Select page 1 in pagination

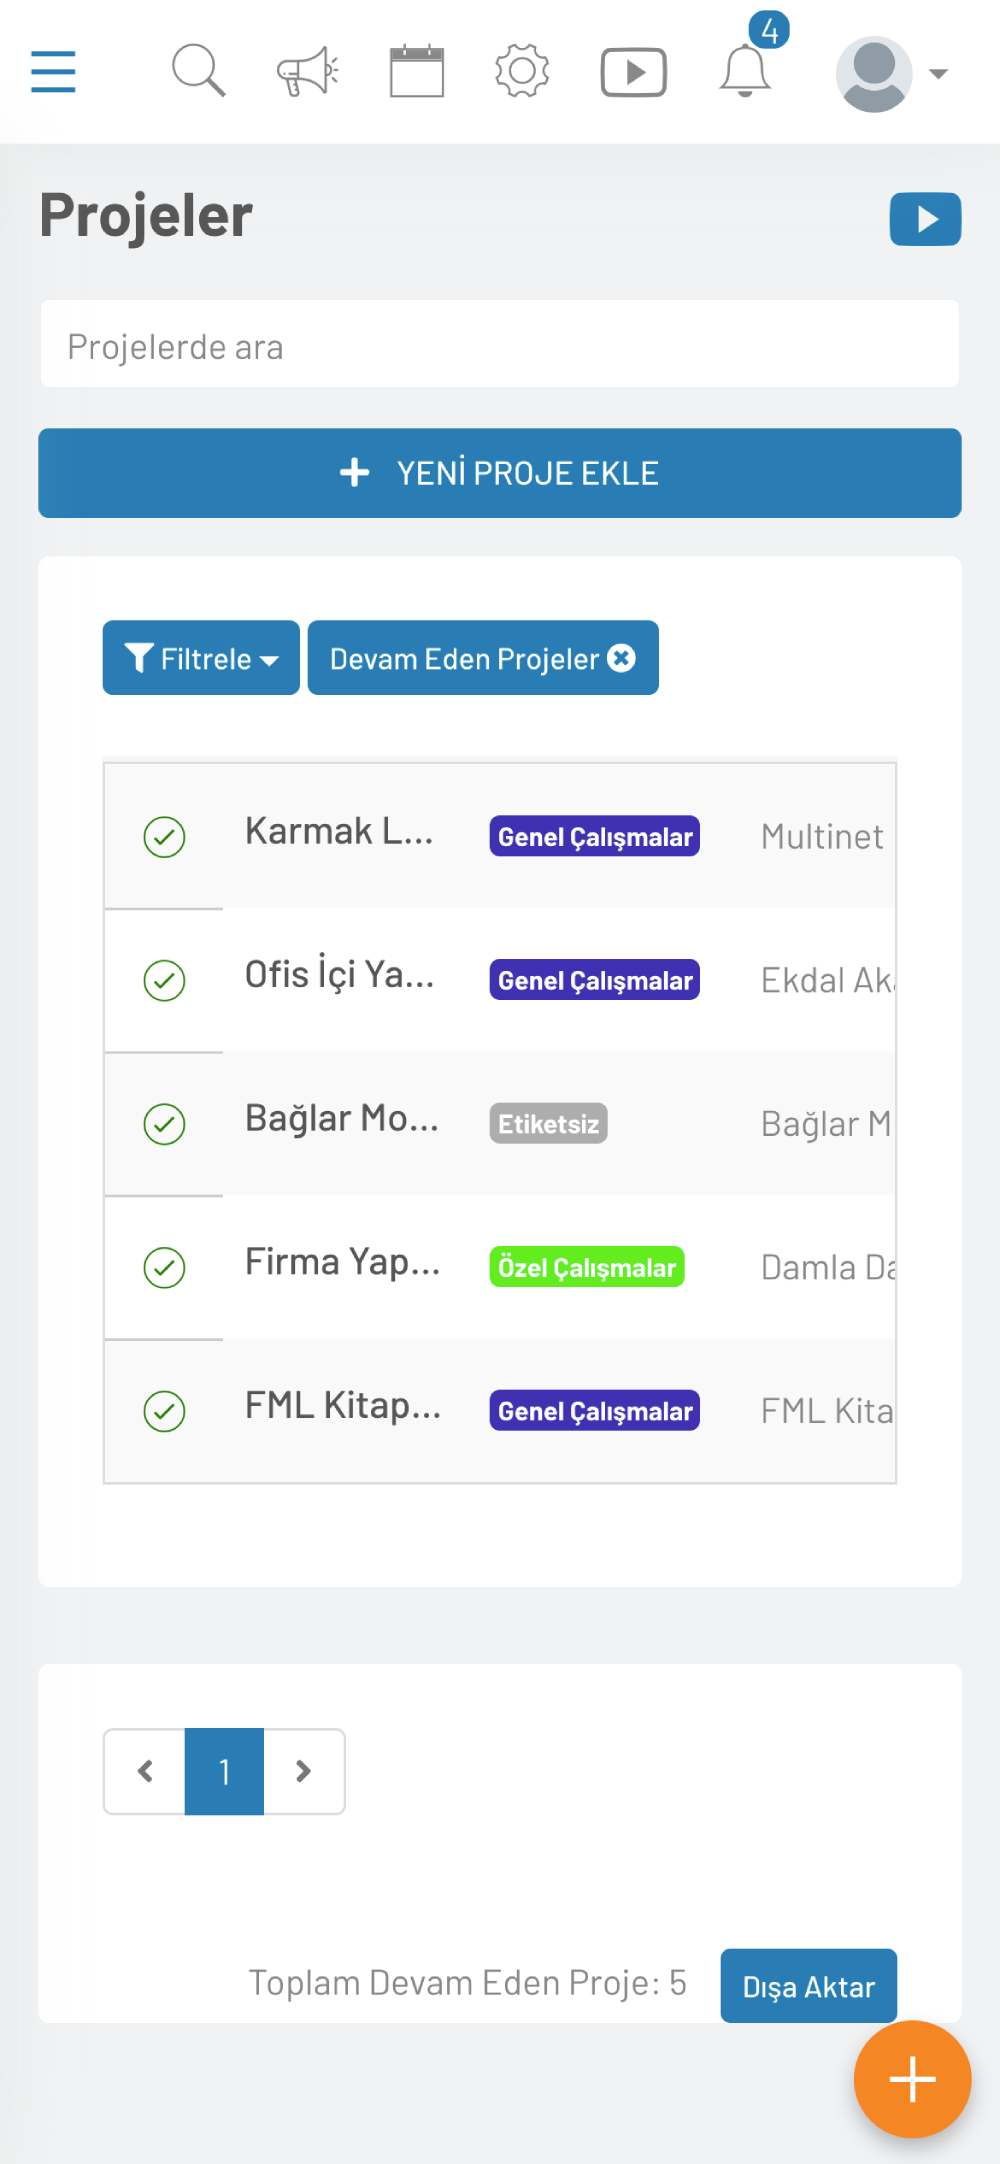(x=224, y=1771)
